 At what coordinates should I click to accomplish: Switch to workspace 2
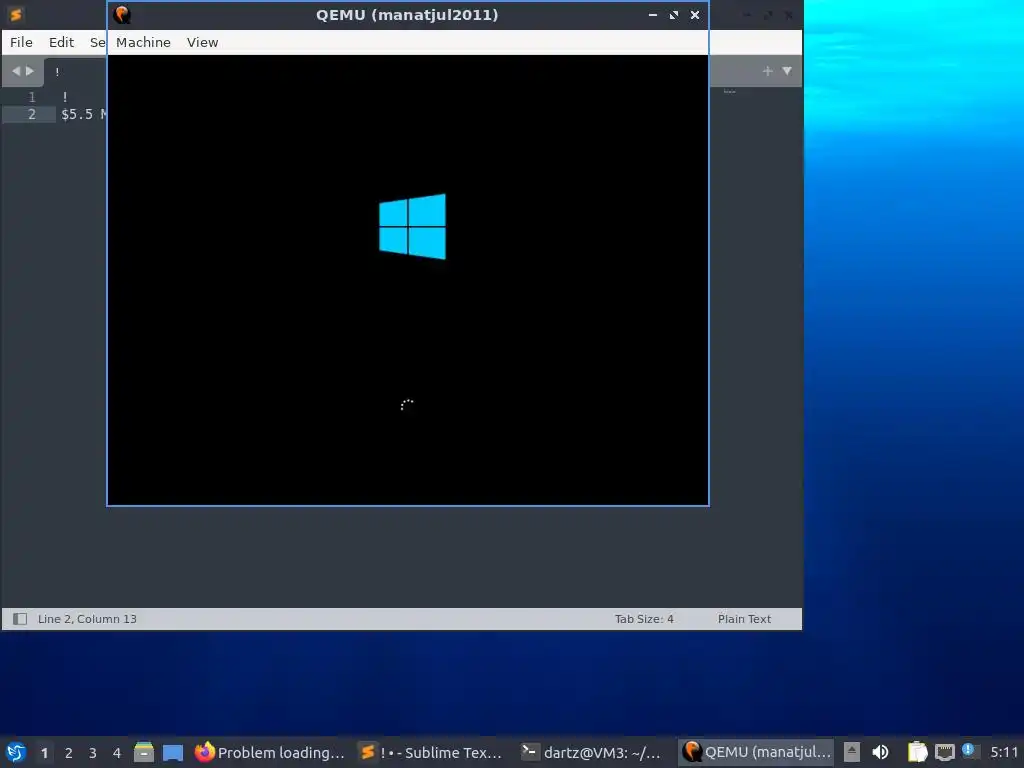[69, 753]
